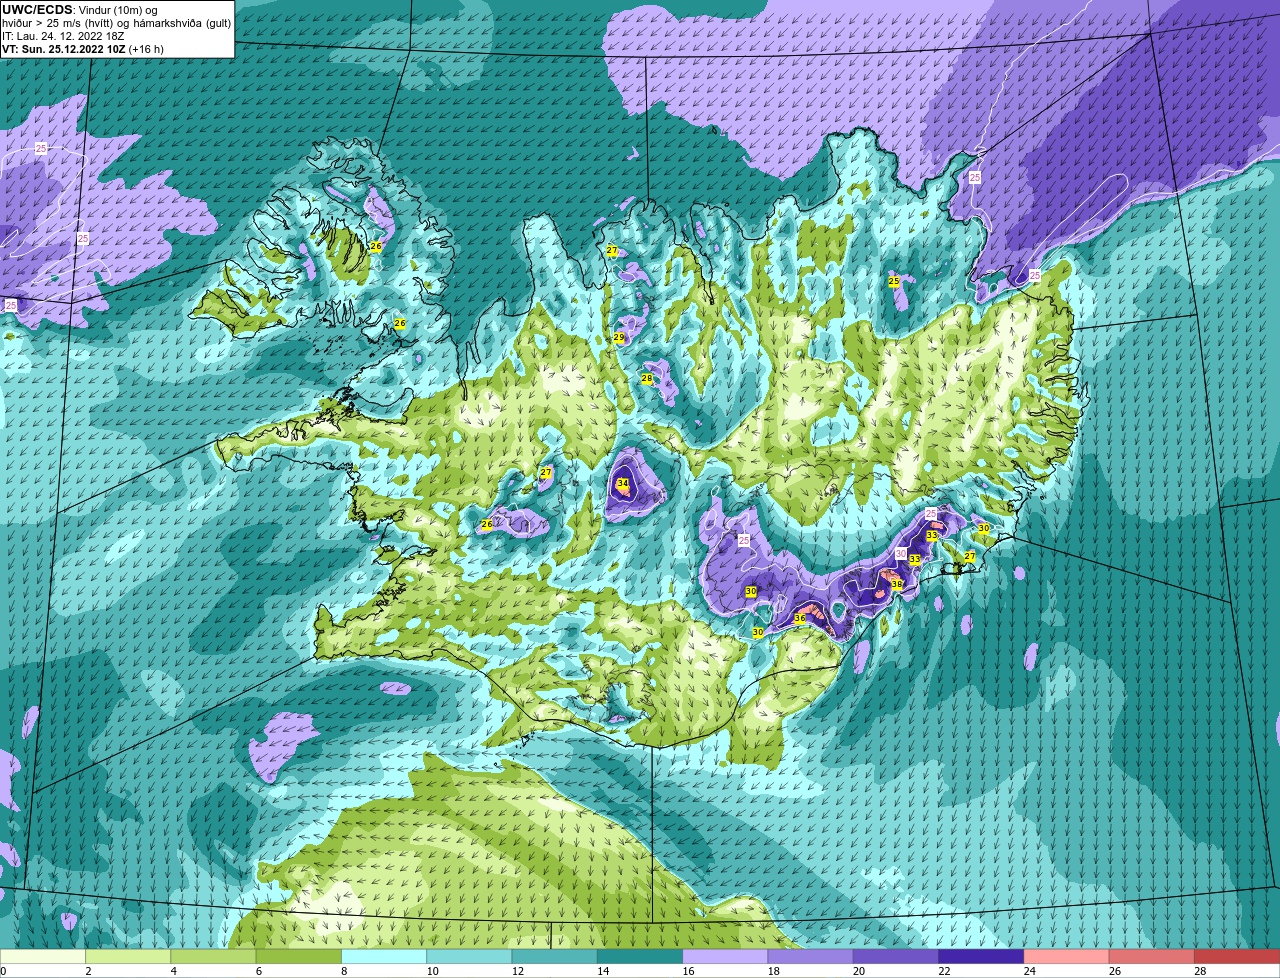Click the 10–12 m/s aqua legend swatch
This screenshot has height=978, width=1280.
(469, 956)
